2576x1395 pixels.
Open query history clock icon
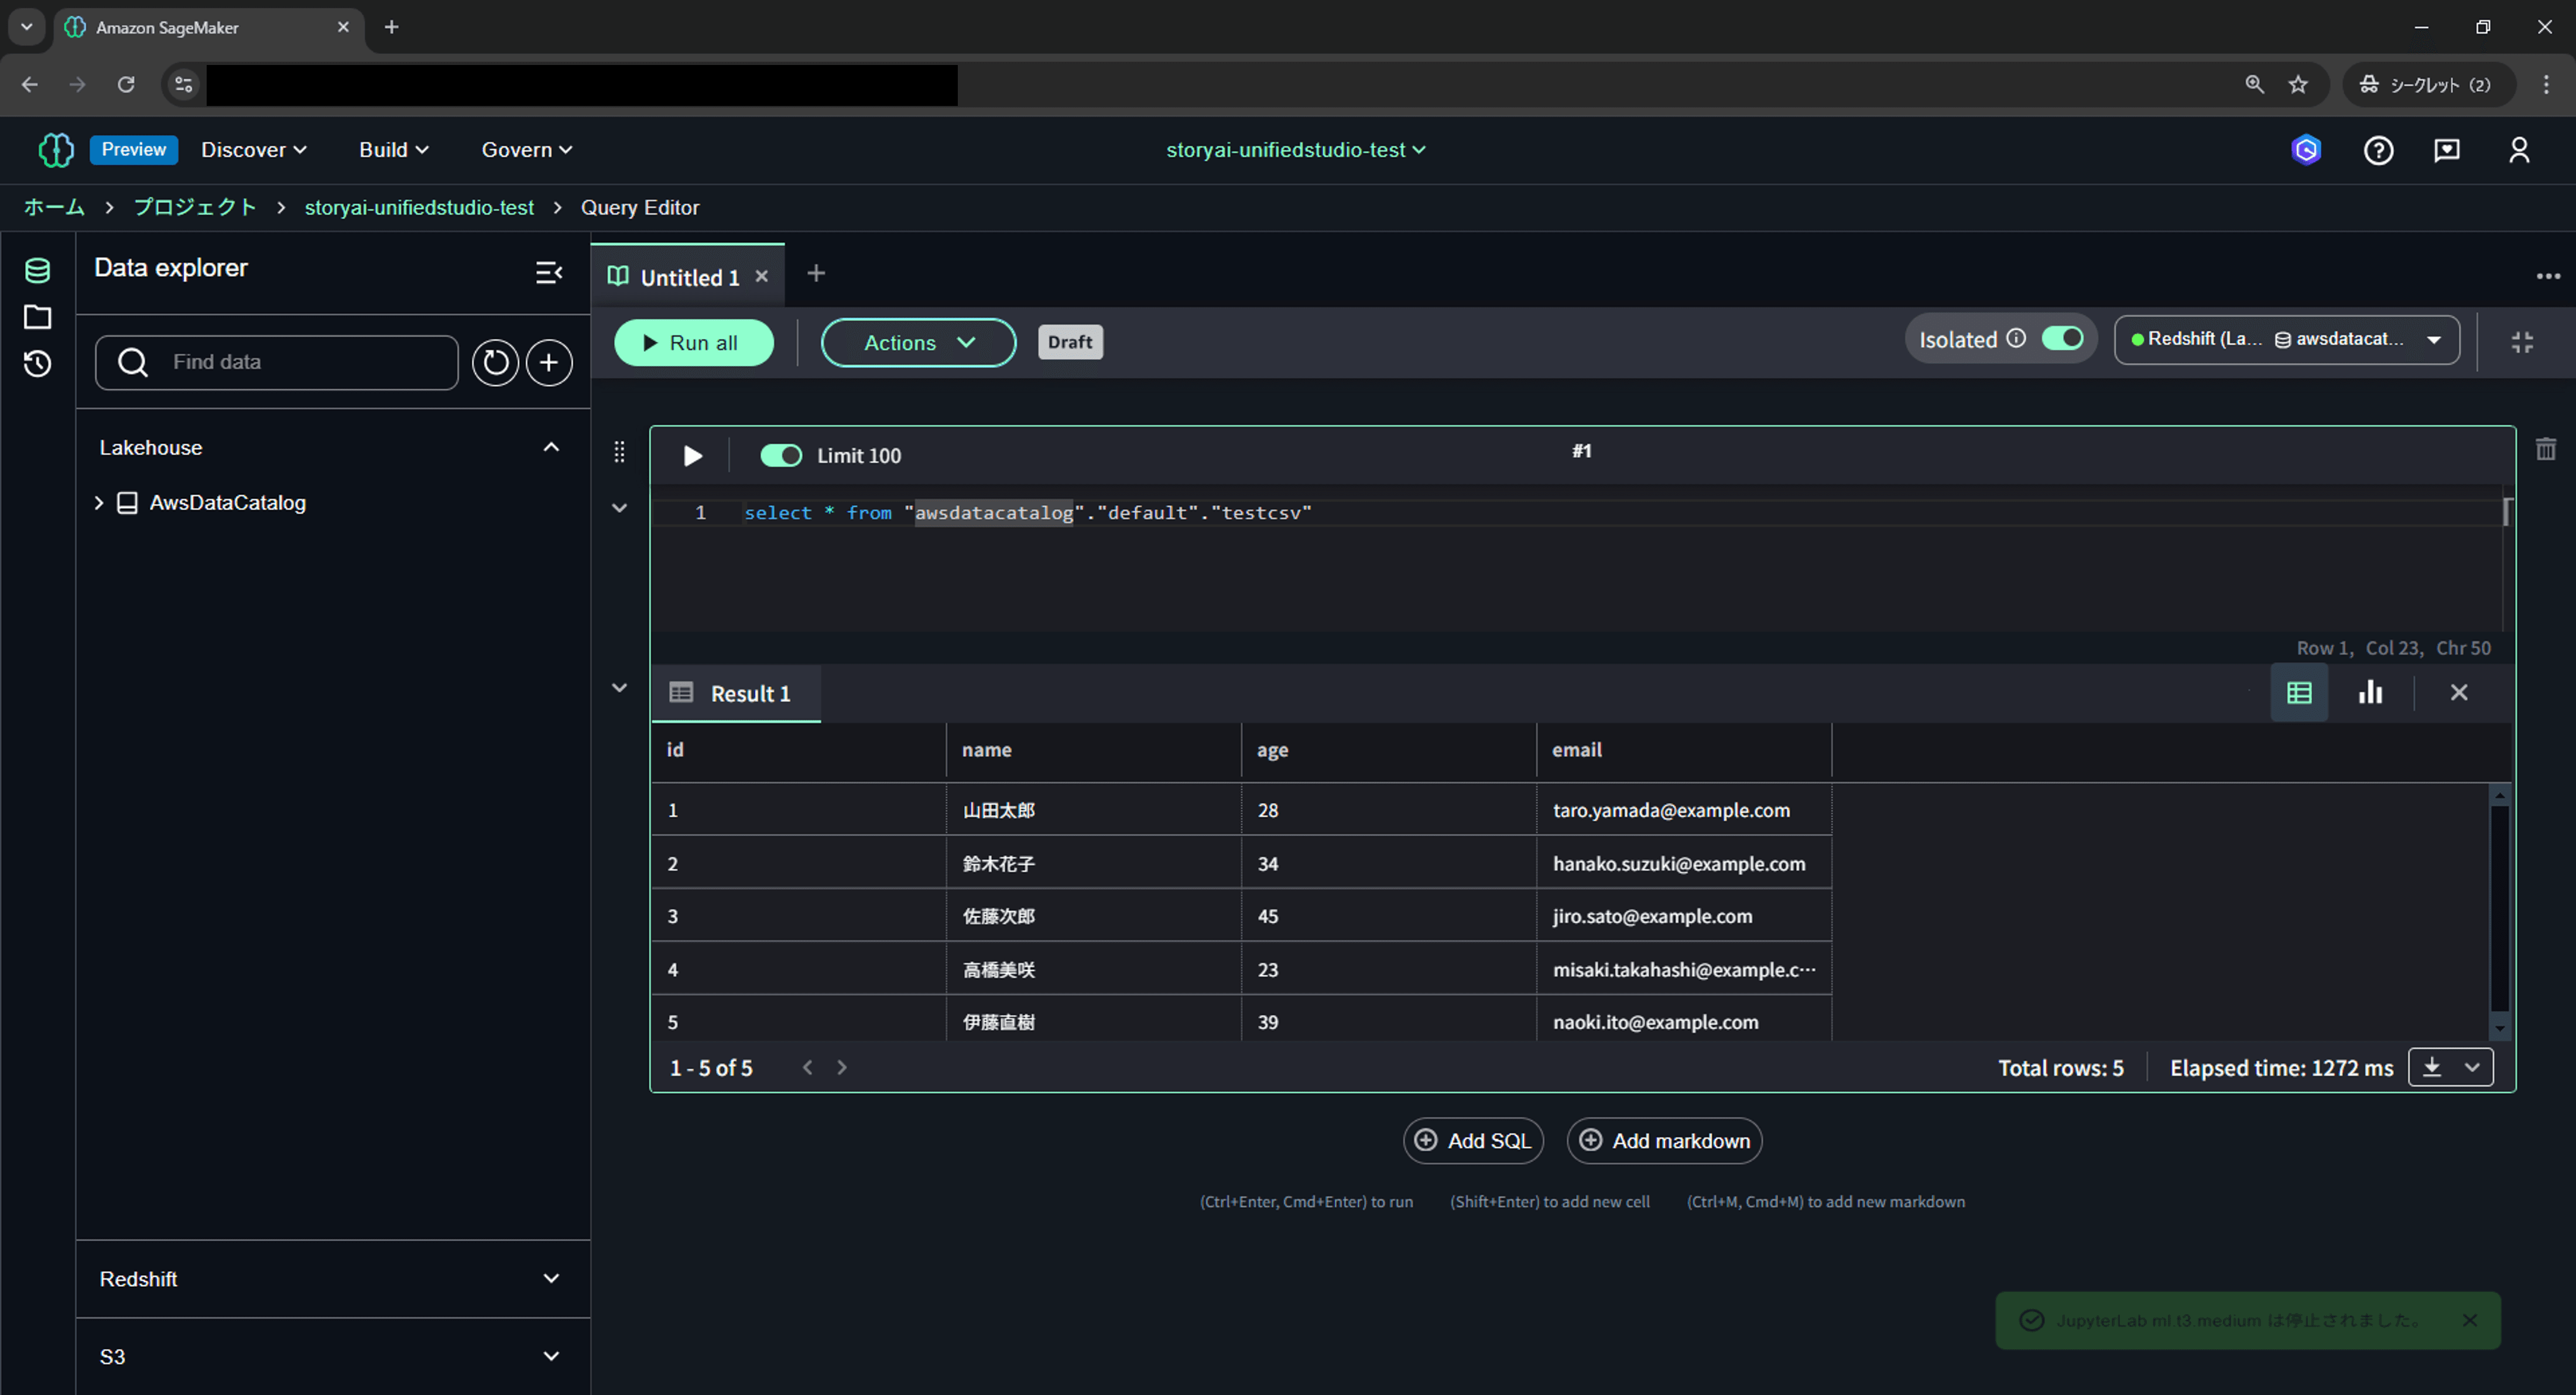point(37,364)
